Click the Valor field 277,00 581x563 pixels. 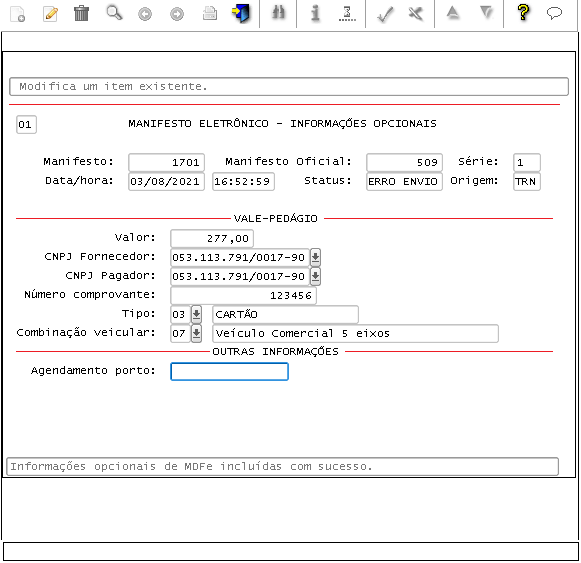[212, 238]
